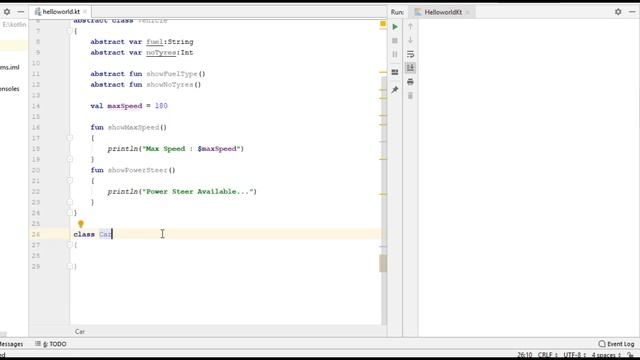Change CRLF line separator setting
Image resolution: width=640 pixels, height=360 pixels.
pyautogui.click(x=547, y=355)
